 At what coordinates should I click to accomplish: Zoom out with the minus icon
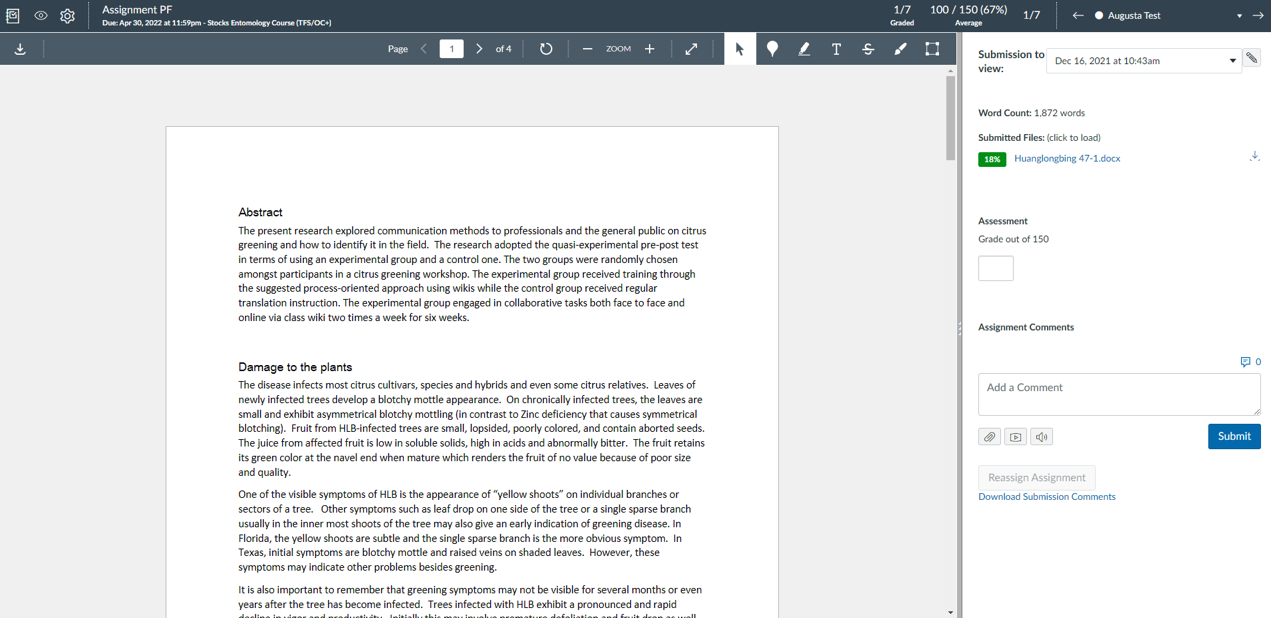587,49
